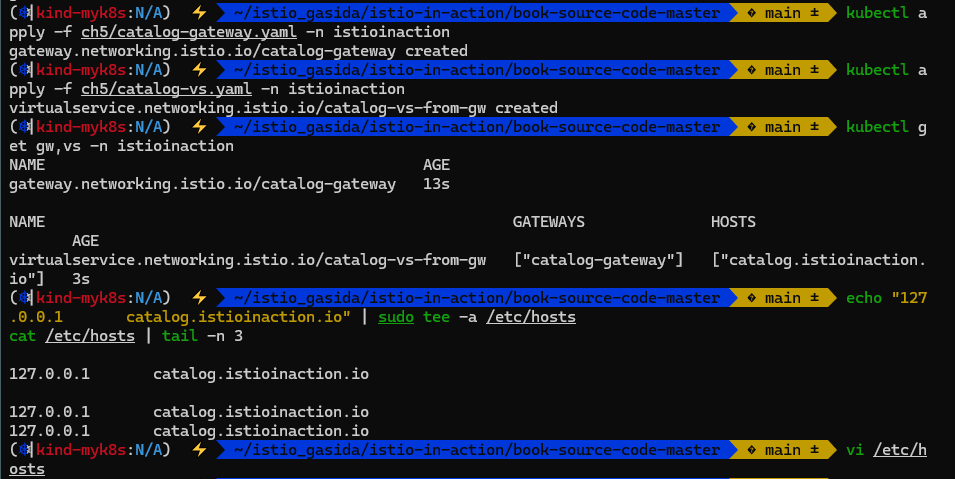The height and width of the screenshot is (479, 955).
Task: Click the git branch diamond in the kubectl get prompt
Action: coord(752,127)
